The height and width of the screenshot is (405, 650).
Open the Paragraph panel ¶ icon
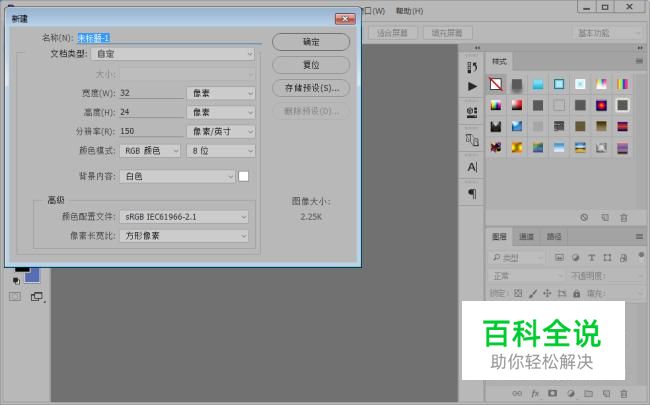pyautogui.click(x=472, y=193)
